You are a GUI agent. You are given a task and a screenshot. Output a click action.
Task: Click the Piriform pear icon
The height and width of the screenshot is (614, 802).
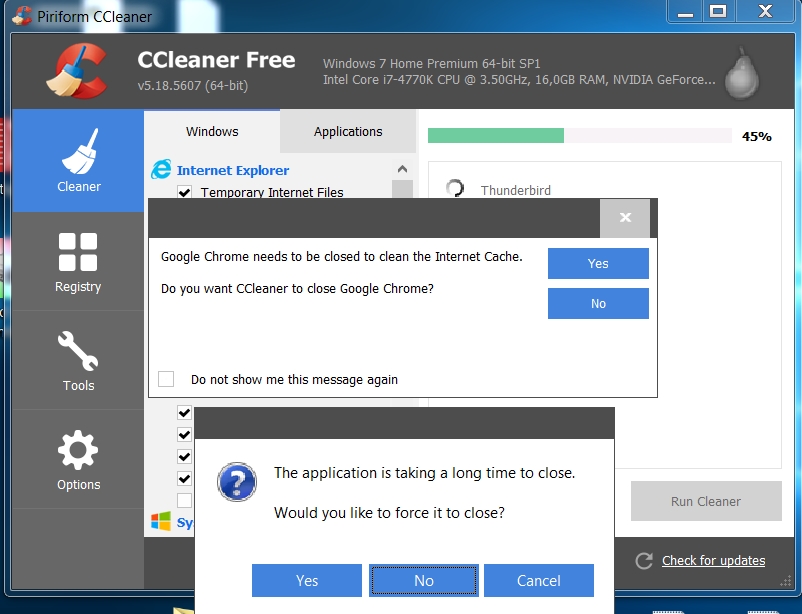point(741,73)
